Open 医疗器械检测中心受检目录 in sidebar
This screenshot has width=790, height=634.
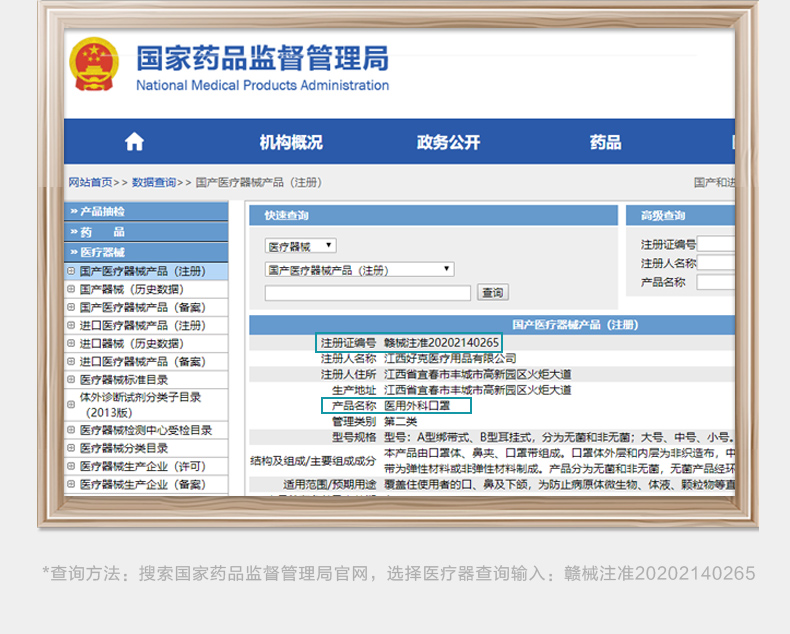coord(146,430)
